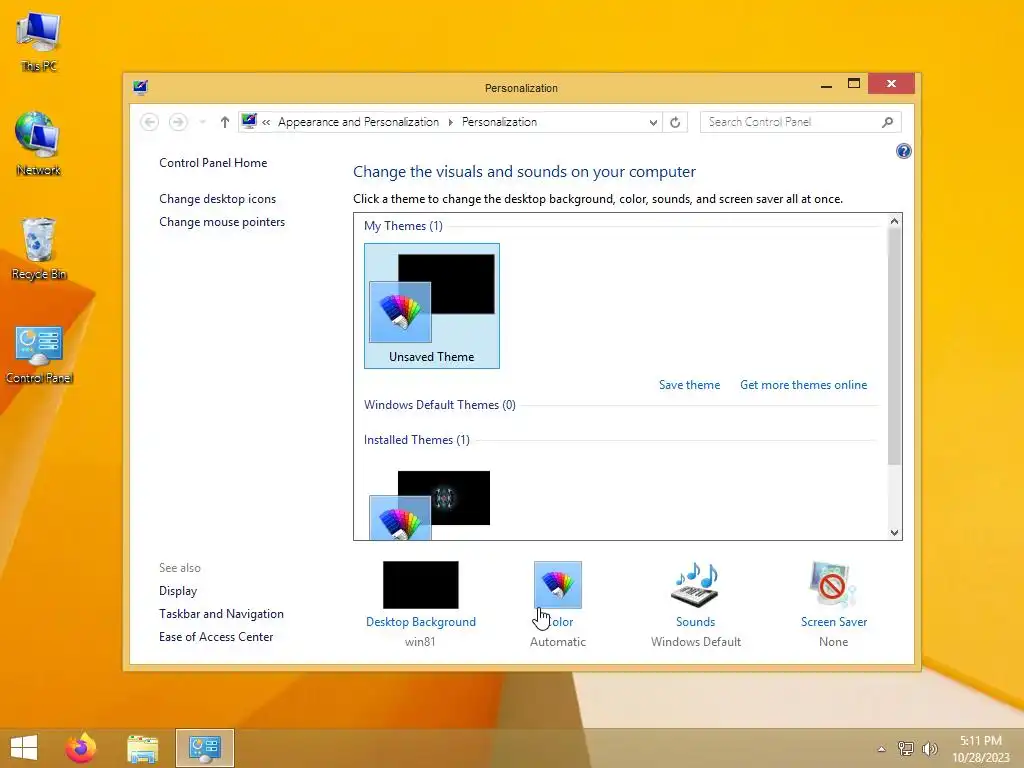
Task: Click the Save theme link
Action: tap(690, 385)
